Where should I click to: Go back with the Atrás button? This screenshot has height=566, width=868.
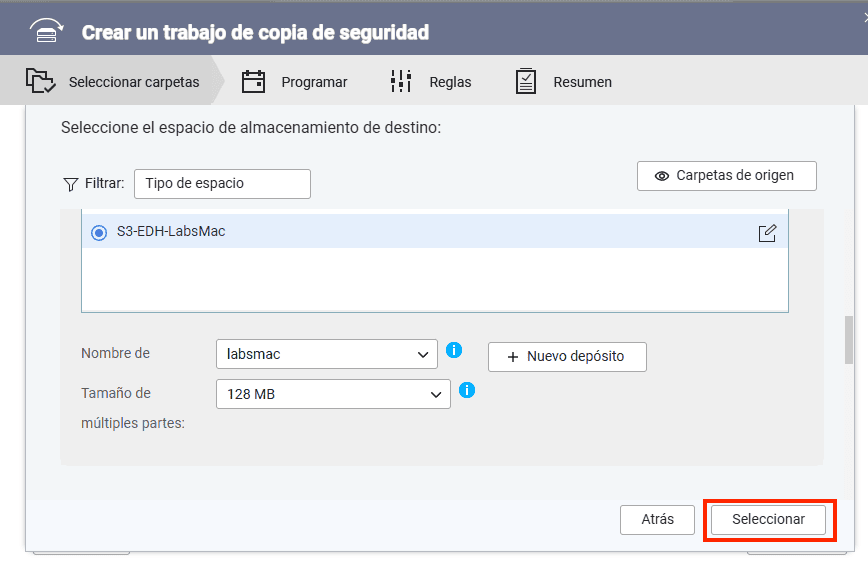point(657,520)
